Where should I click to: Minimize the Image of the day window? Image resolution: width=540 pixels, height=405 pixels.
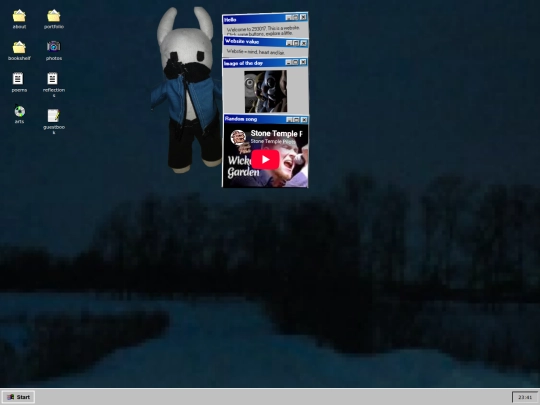coord(289,62)
